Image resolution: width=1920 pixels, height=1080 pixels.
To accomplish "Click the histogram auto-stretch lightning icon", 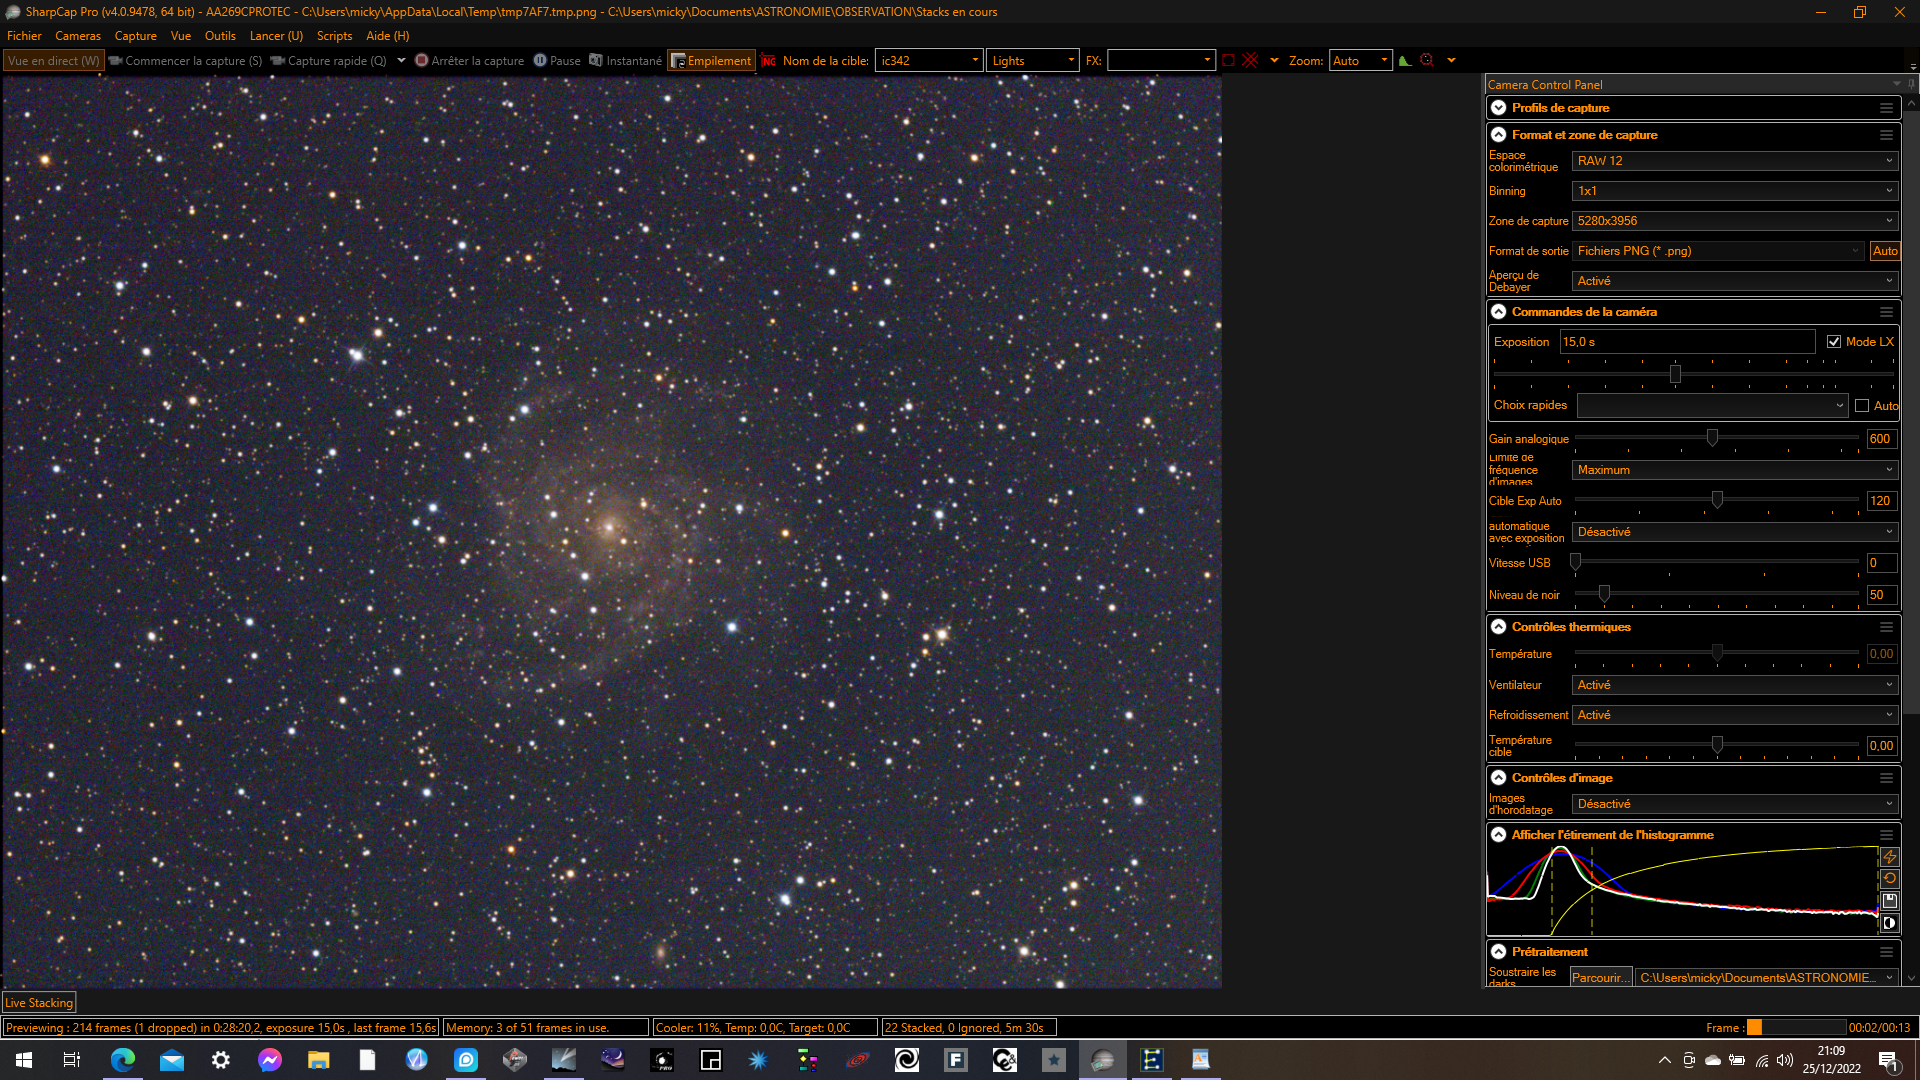I will 1889,857.
